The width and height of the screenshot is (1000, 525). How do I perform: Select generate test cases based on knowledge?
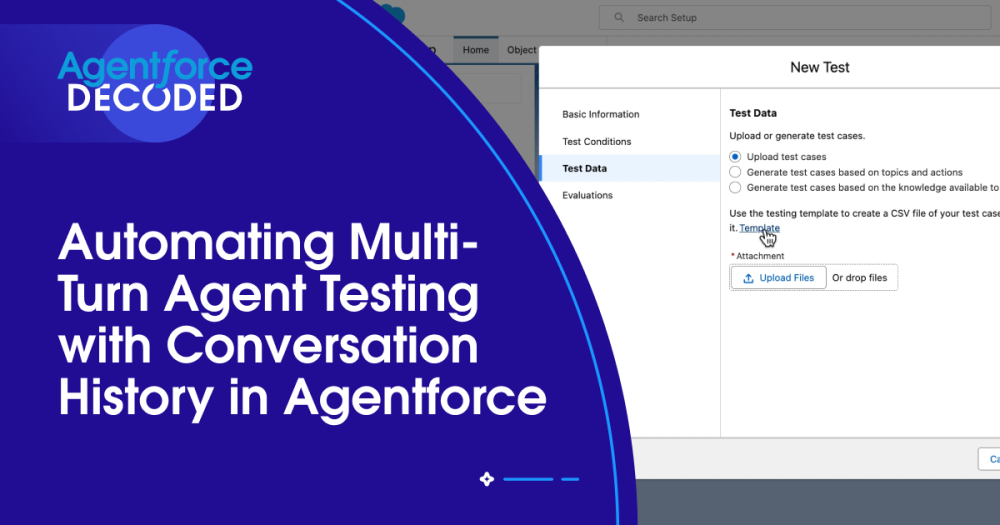pyautogui.click(x=736, y=187)
